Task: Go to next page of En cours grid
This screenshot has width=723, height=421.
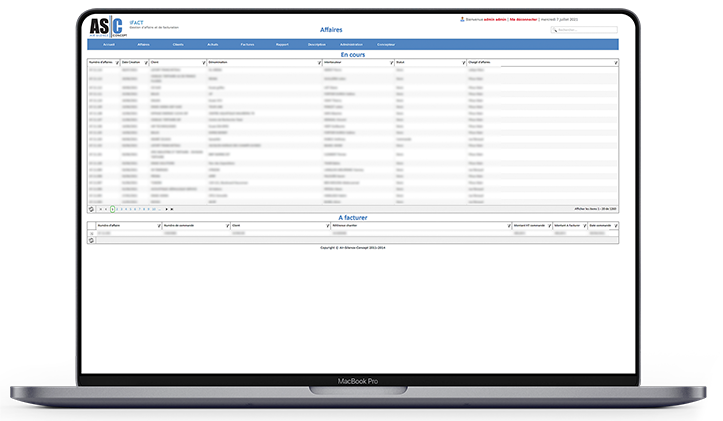Action: (x=166, y=209)
